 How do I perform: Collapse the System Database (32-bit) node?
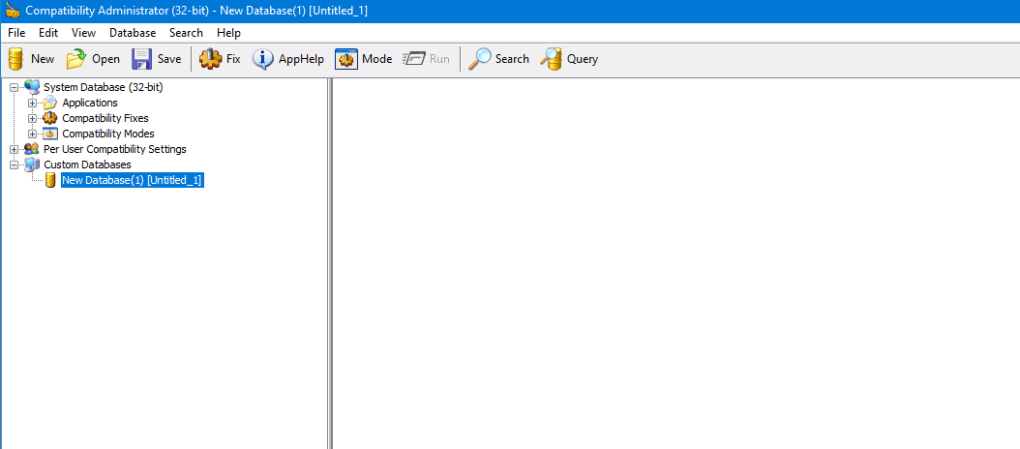[x=14, y=88]
